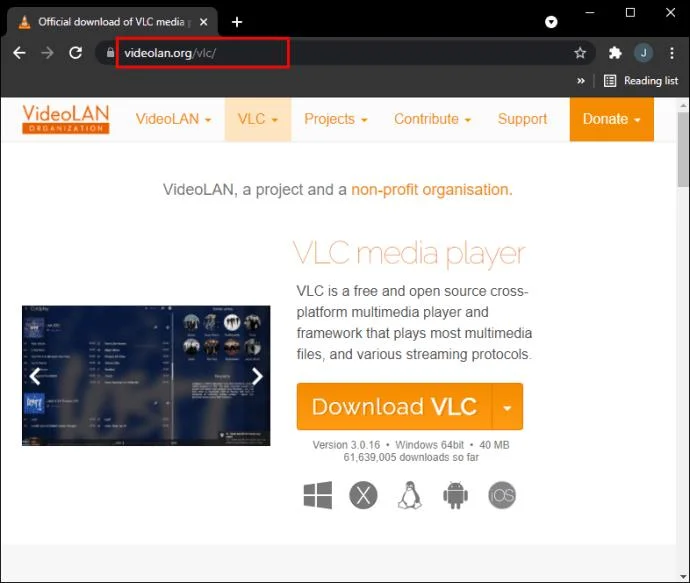Open the Contribute menu
The height and width of the screenshot is (583, 690).
tap(432, 119)
